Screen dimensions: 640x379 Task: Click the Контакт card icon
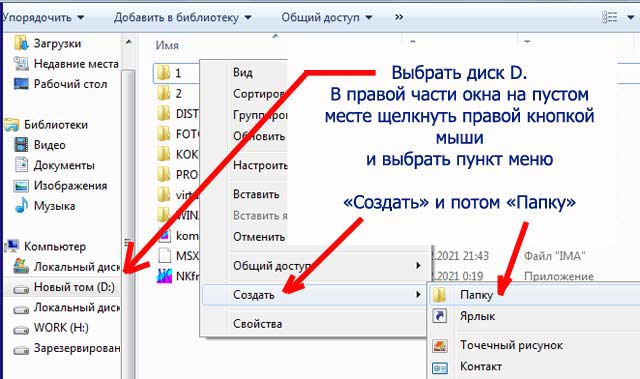pos(440,368)
